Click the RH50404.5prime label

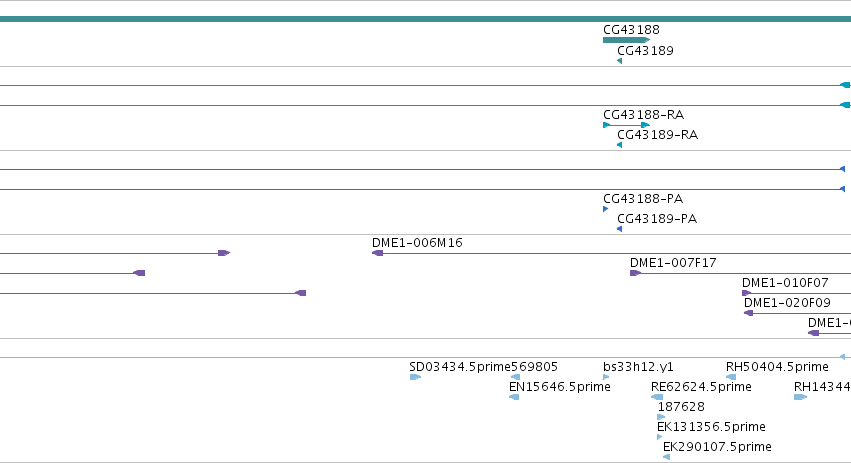[777, 367]
